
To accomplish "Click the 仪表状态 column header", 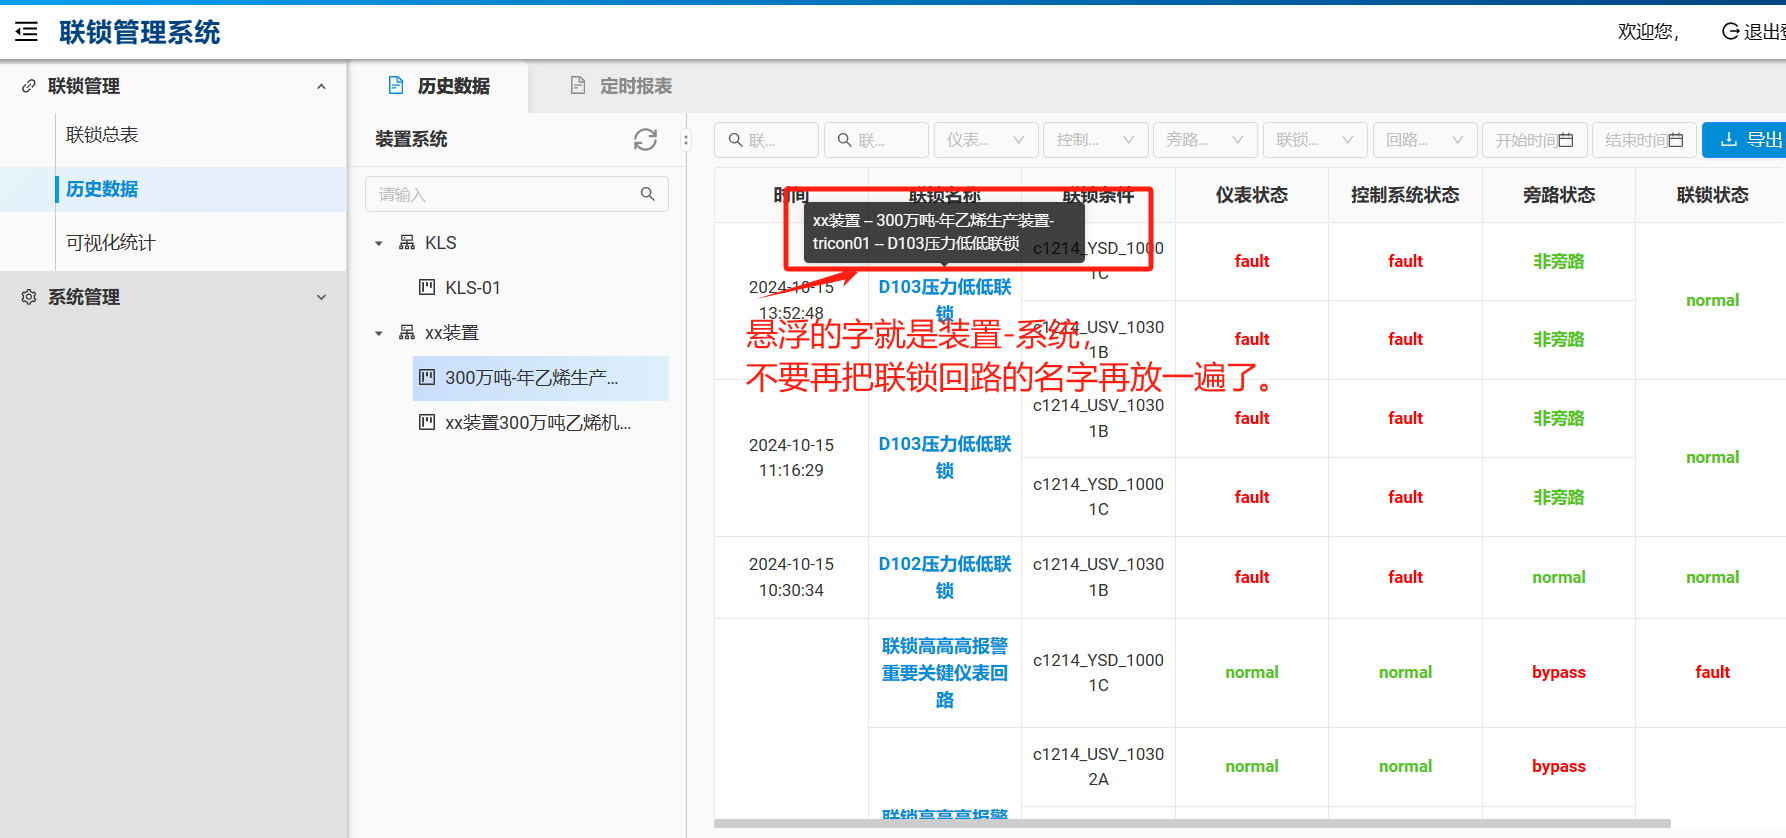I will coord(1251,195).
